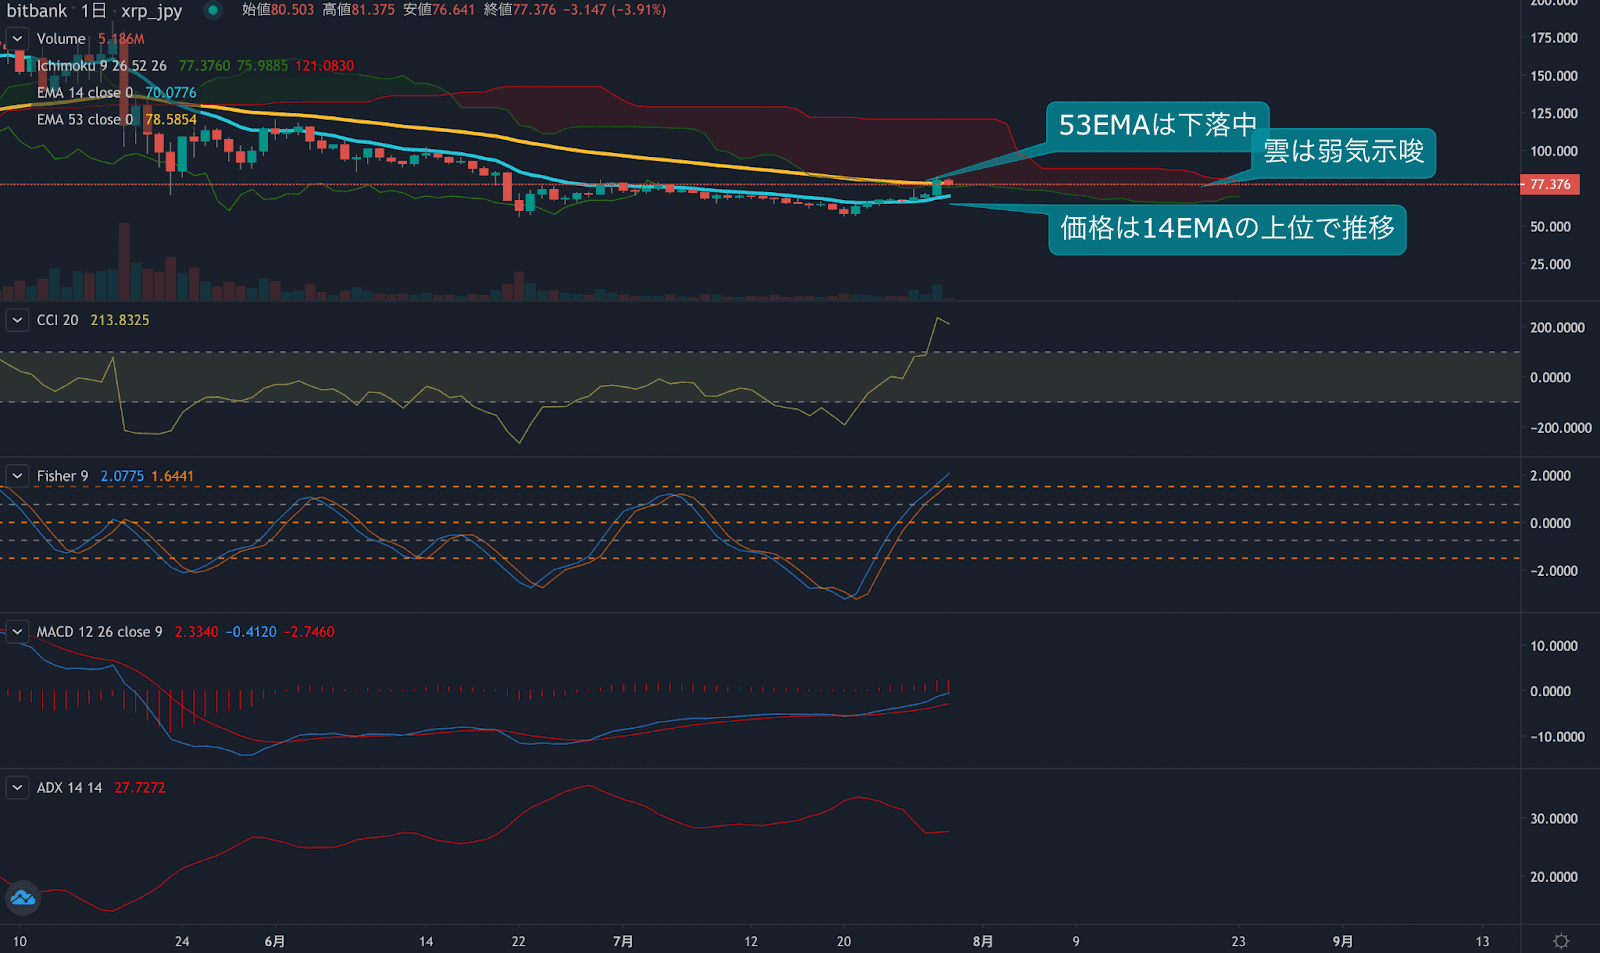Image resolution: width=1600 pixels, height=953 pixels.
Task: Open the 1日 interval selector
Action: [93, 11]
